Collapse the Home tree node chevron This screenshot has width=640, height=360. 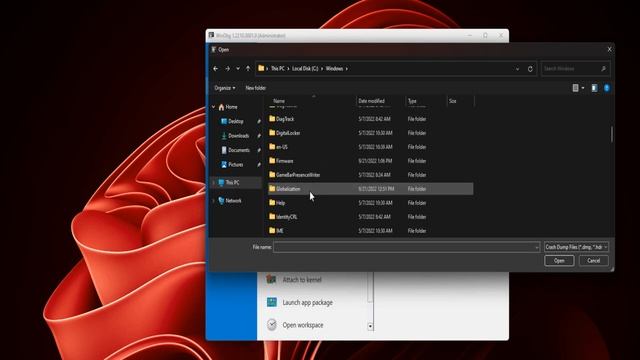coord(213,107)
